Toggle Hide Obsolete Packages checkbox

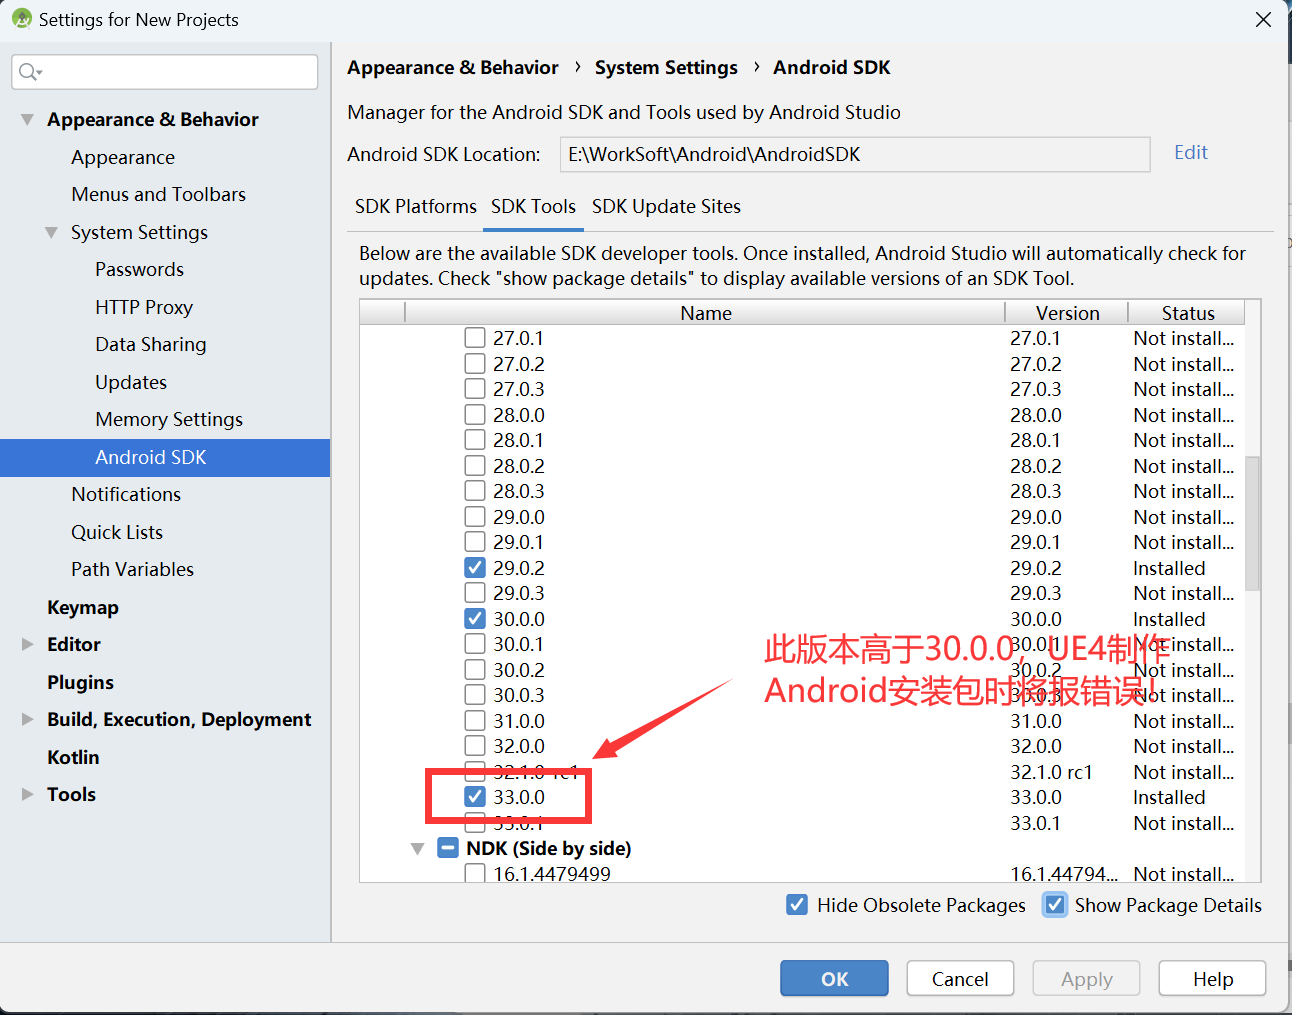coord(797,905)
